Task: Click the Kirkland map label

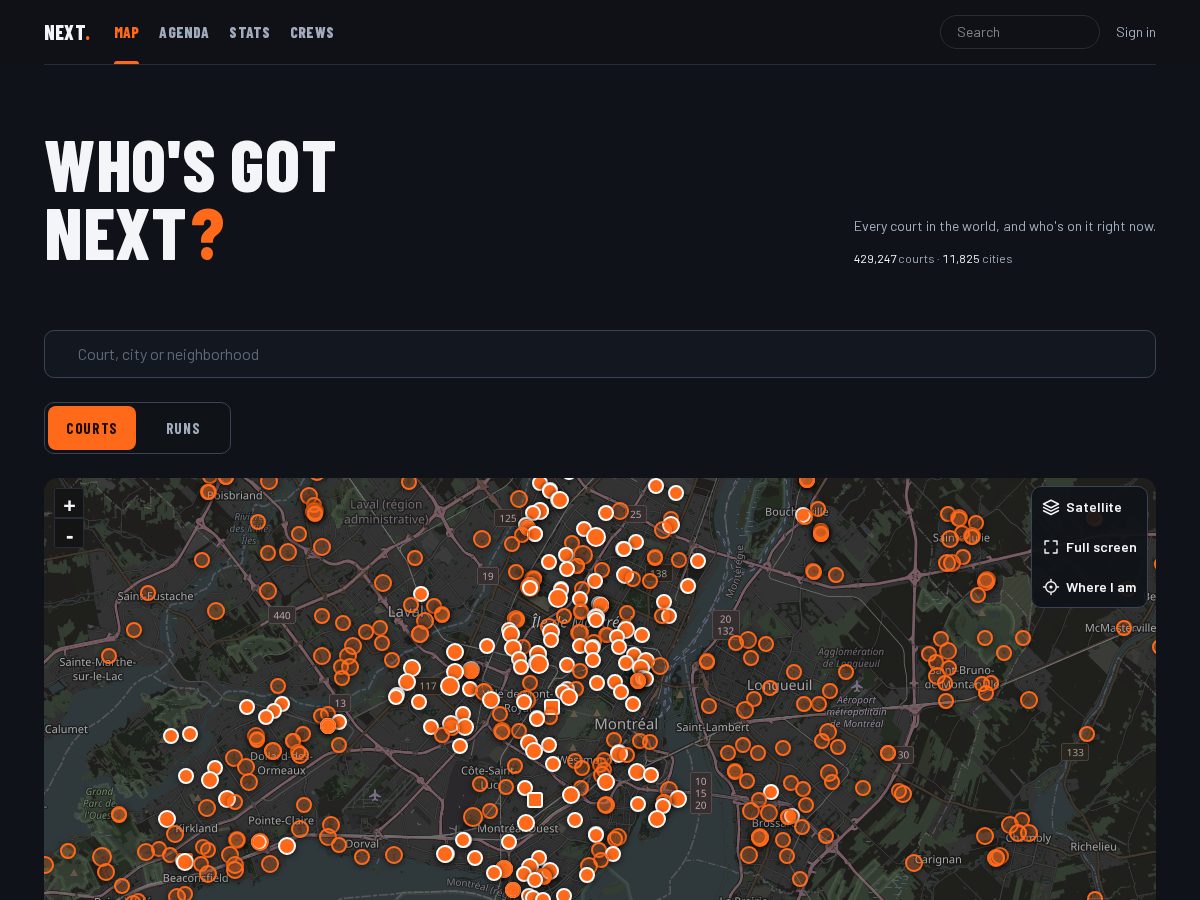Action: [196, 828]
